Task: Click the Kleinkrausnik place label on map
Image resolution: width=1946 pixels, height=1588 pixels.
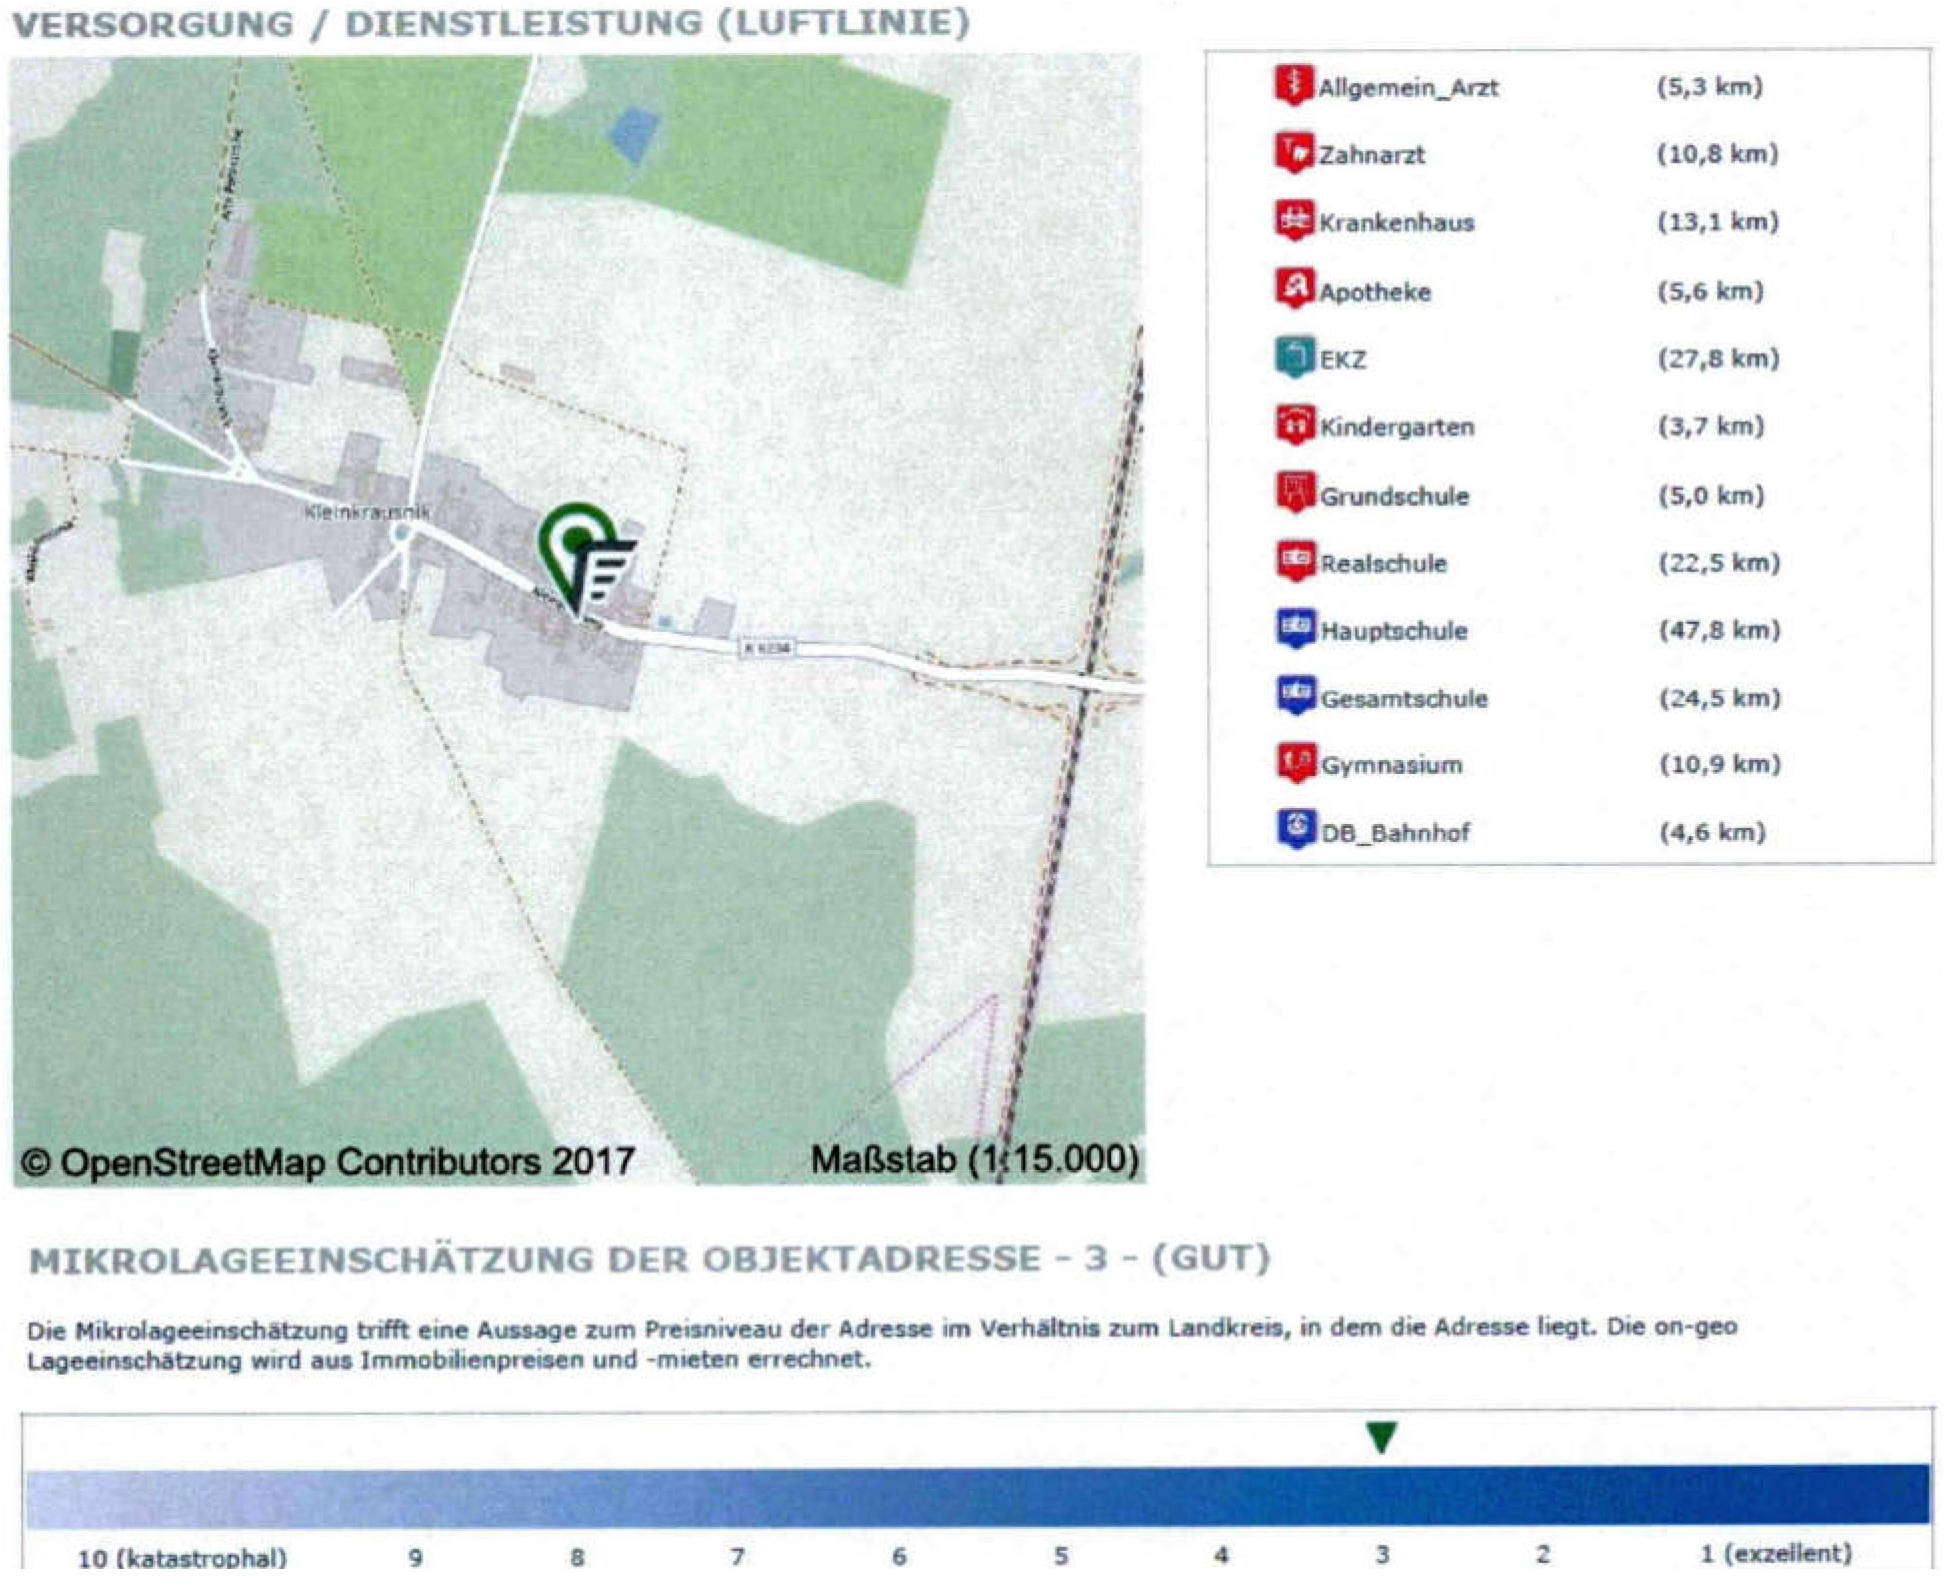Action: pos(367,512)
